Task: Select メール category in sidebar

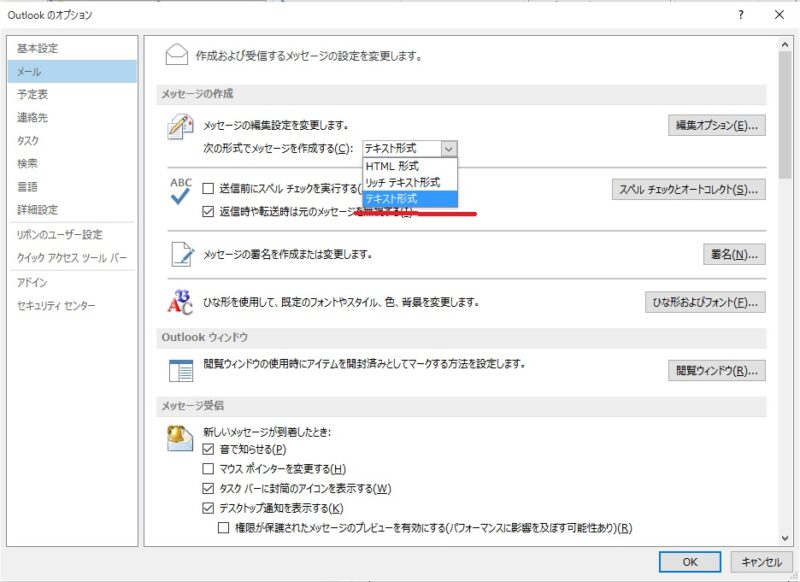Action: (x=72, y=71)
